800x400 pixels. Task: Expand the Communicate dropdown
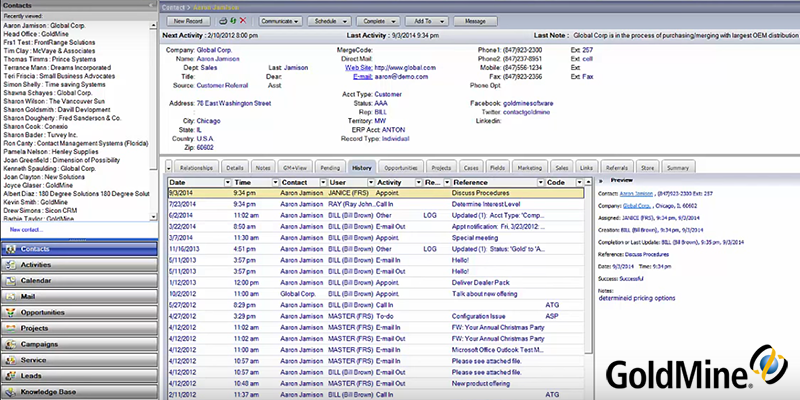281,20
